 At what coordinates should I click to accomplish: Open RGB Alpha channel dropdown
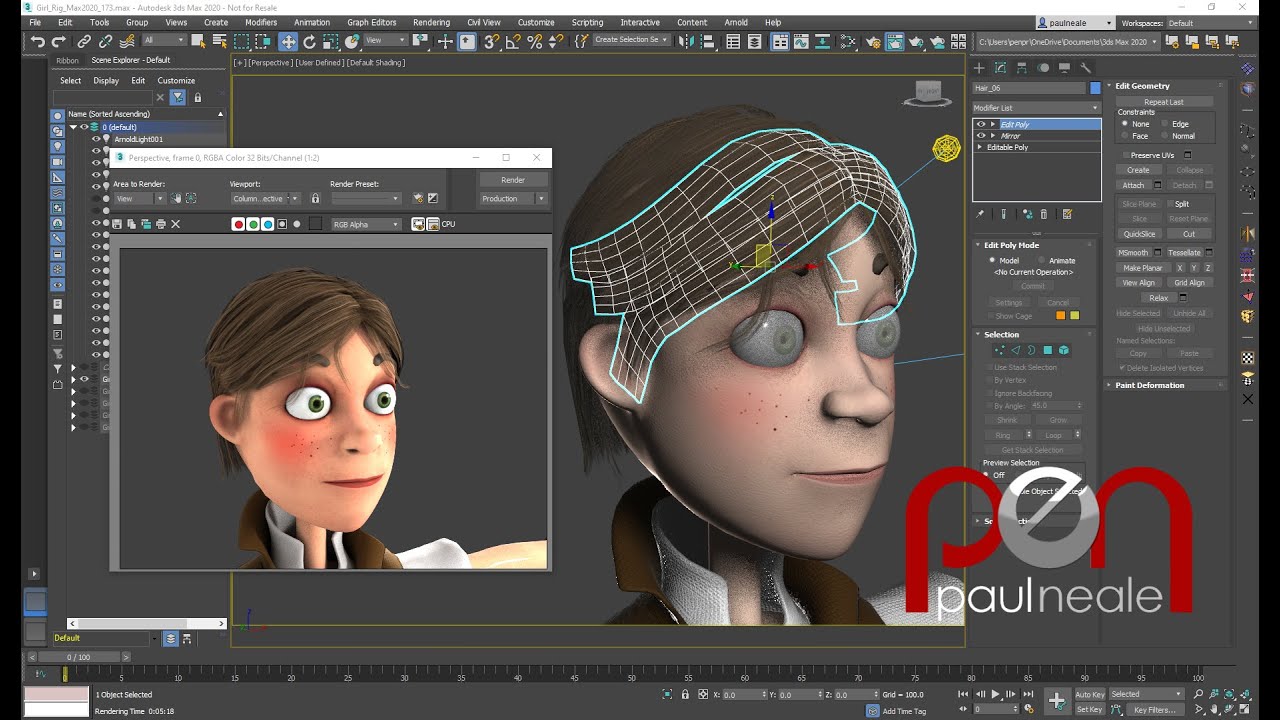point(366,224)
